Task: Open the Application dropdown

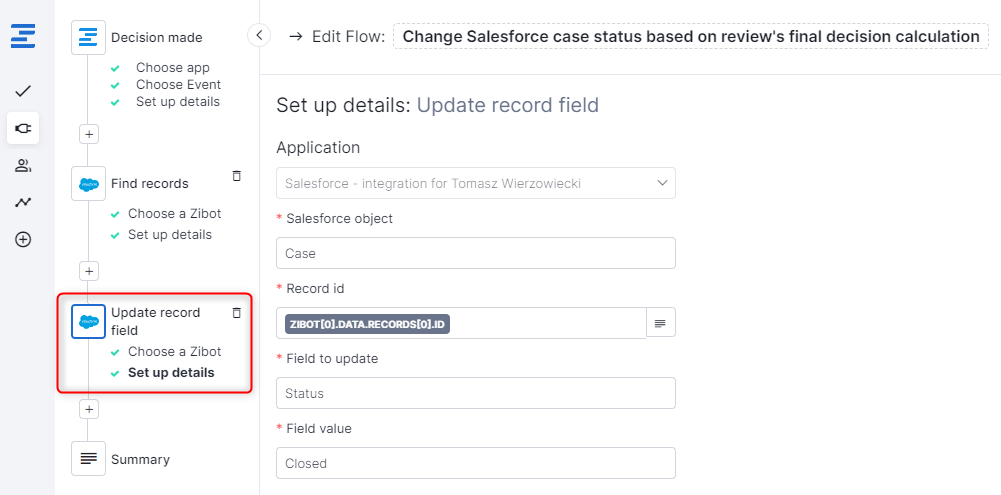Action: tap(475, 183)
